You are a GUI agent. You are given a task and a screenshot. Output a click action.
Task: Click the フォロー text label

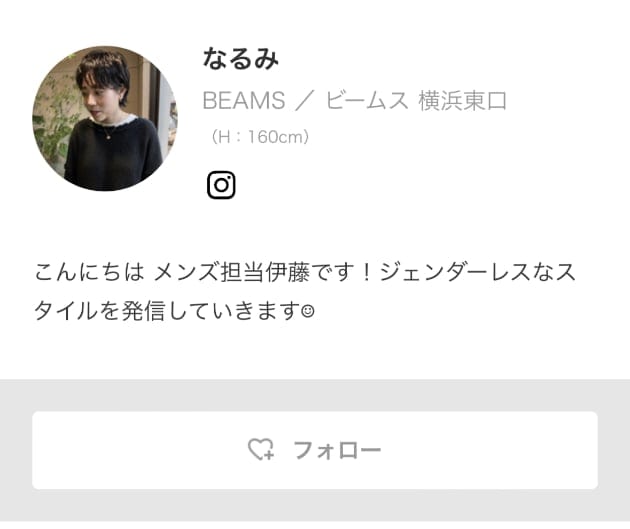(x=337, y=450)
